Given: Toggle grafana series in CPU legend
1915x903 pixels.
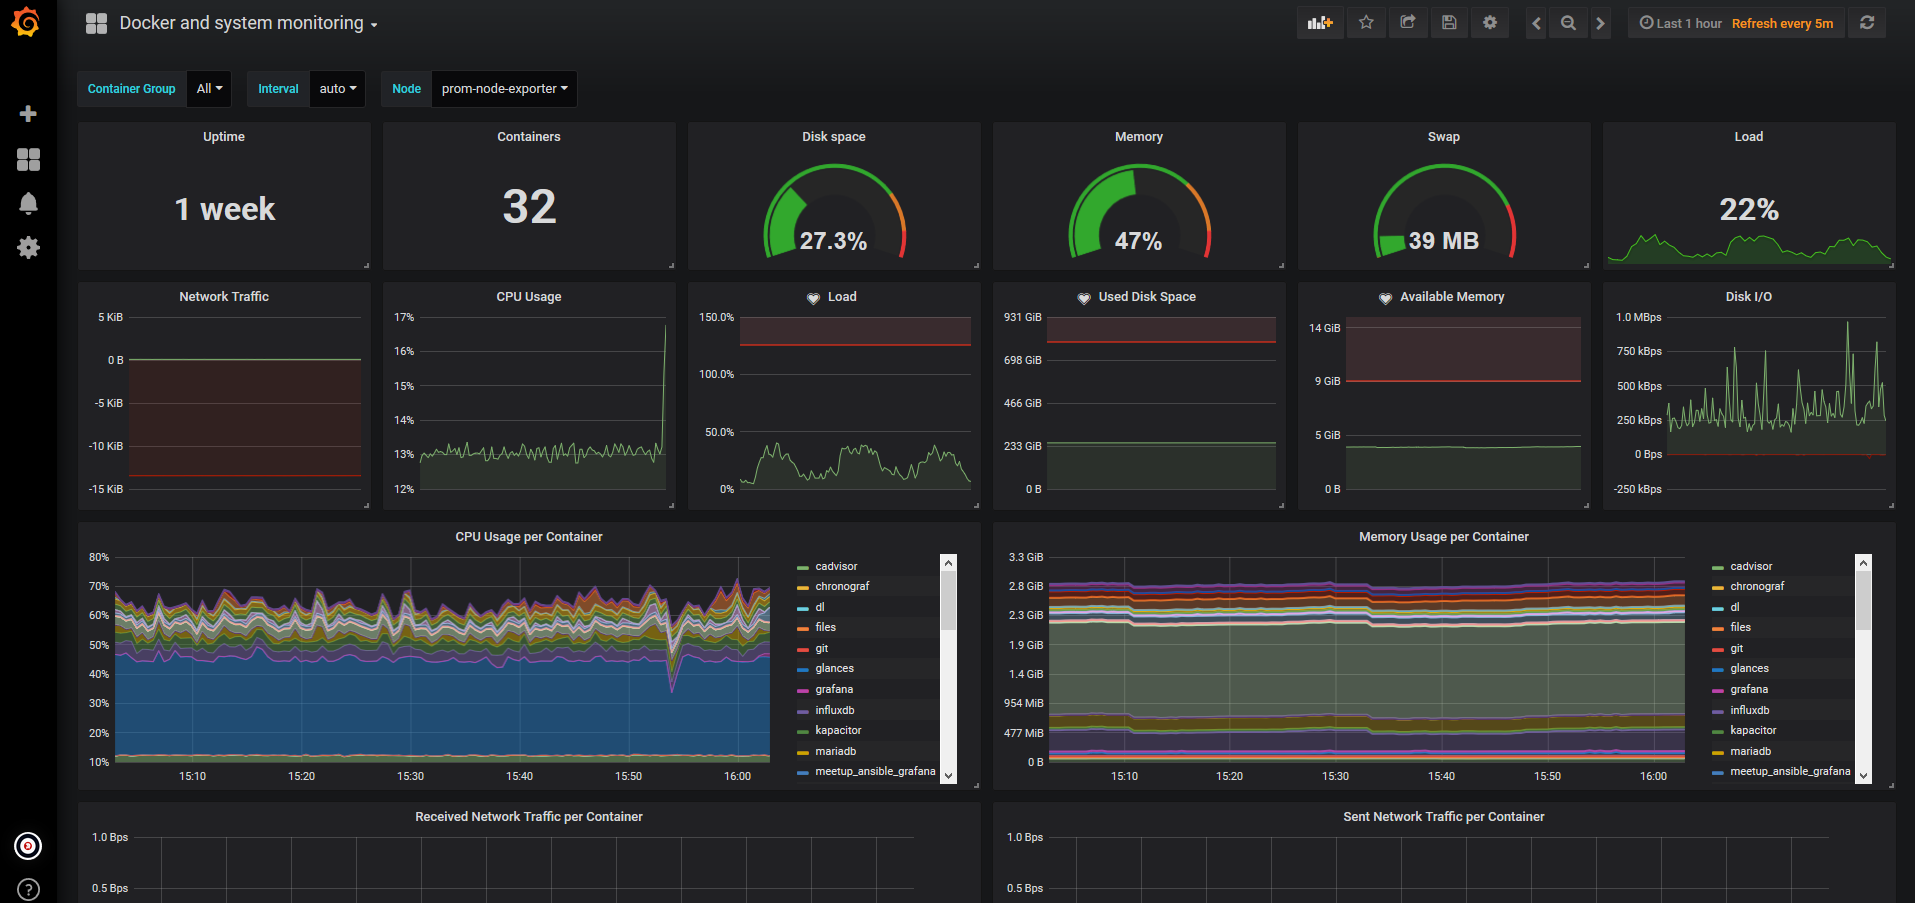Looking at the screenshot, I should click(x=834, y=690).
